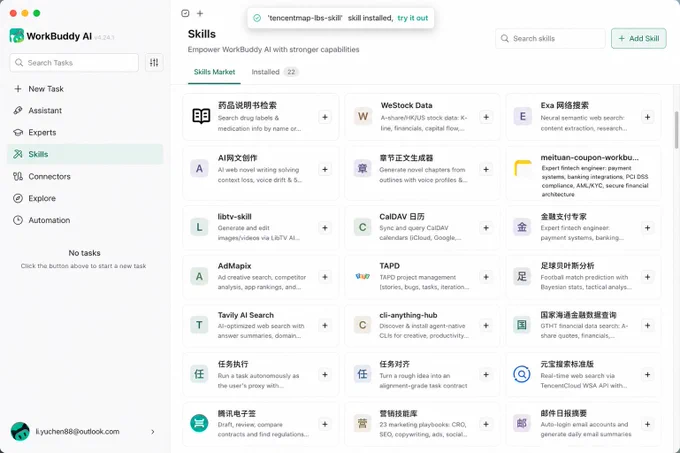Add the WeStock Data skill
The width and height of the screenshot is (680, 453).
tap(486, 117)
